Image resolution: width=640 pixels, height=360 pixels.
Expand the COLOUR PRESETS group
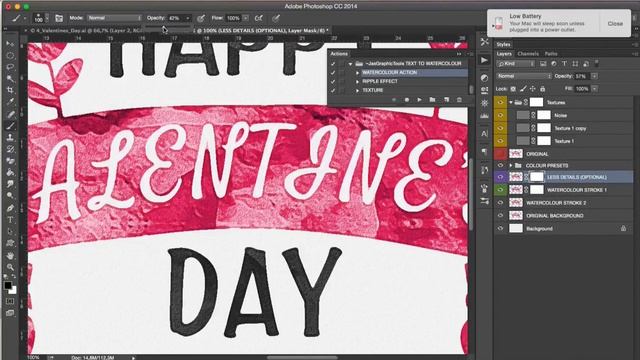point(511,165)
